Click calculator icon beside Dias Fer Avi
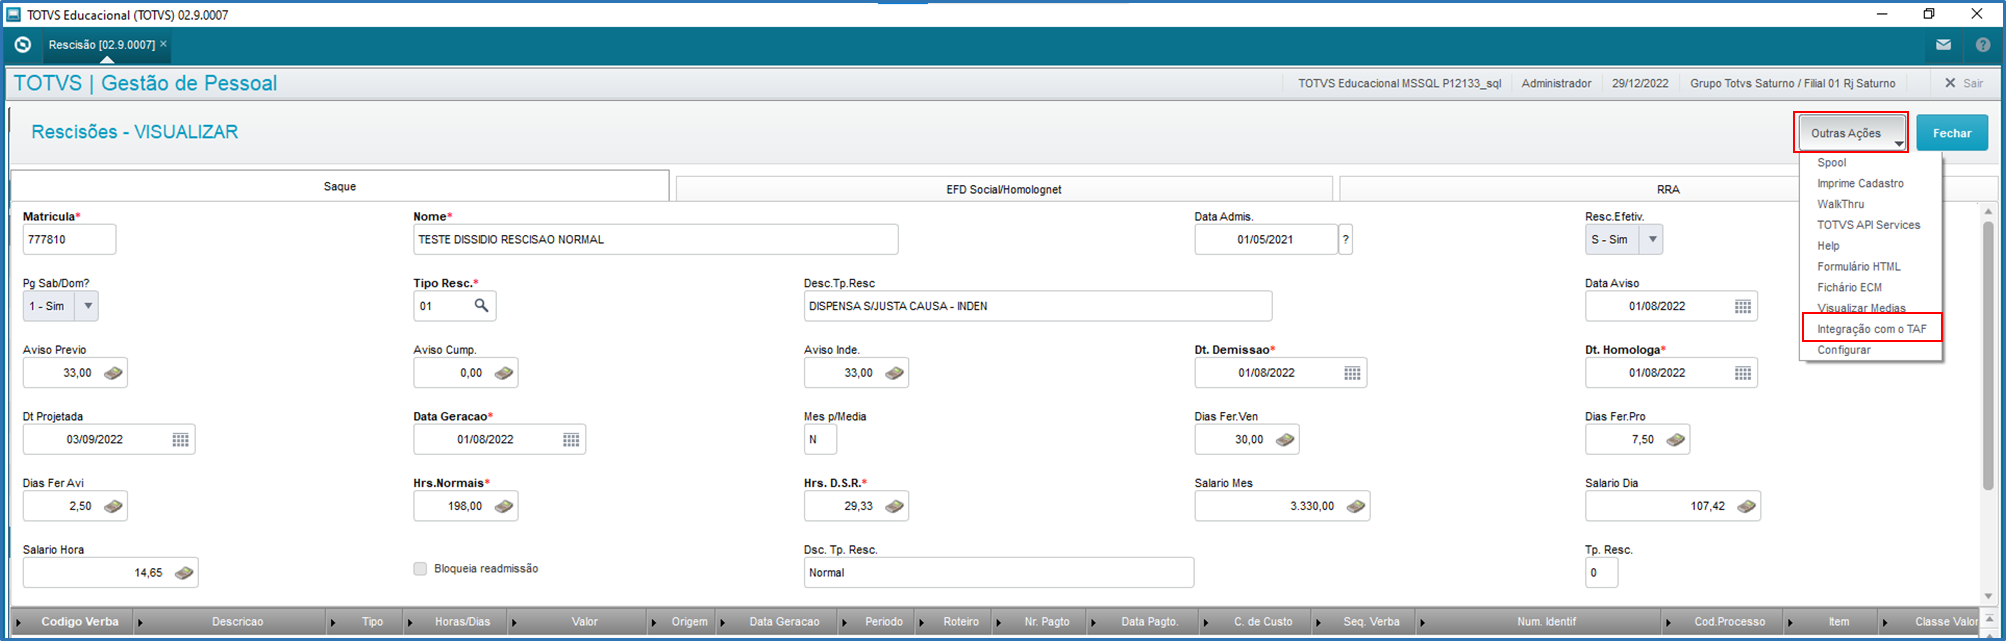The image size is (2006, 641). tap(113, 506)
